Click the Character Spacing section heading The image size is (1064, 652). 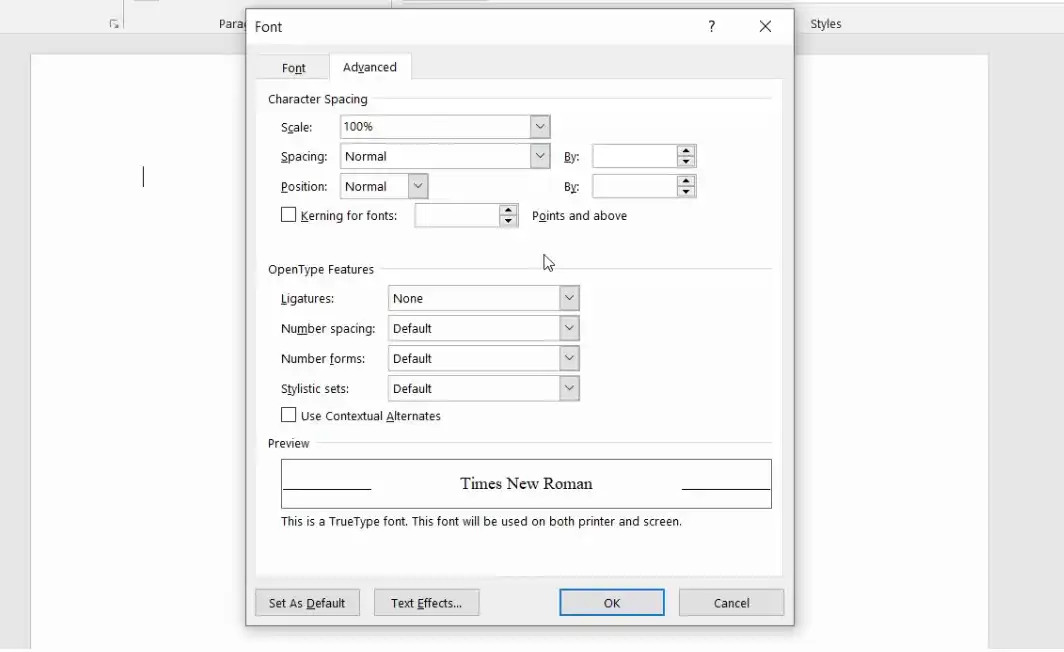pos(318,99)
